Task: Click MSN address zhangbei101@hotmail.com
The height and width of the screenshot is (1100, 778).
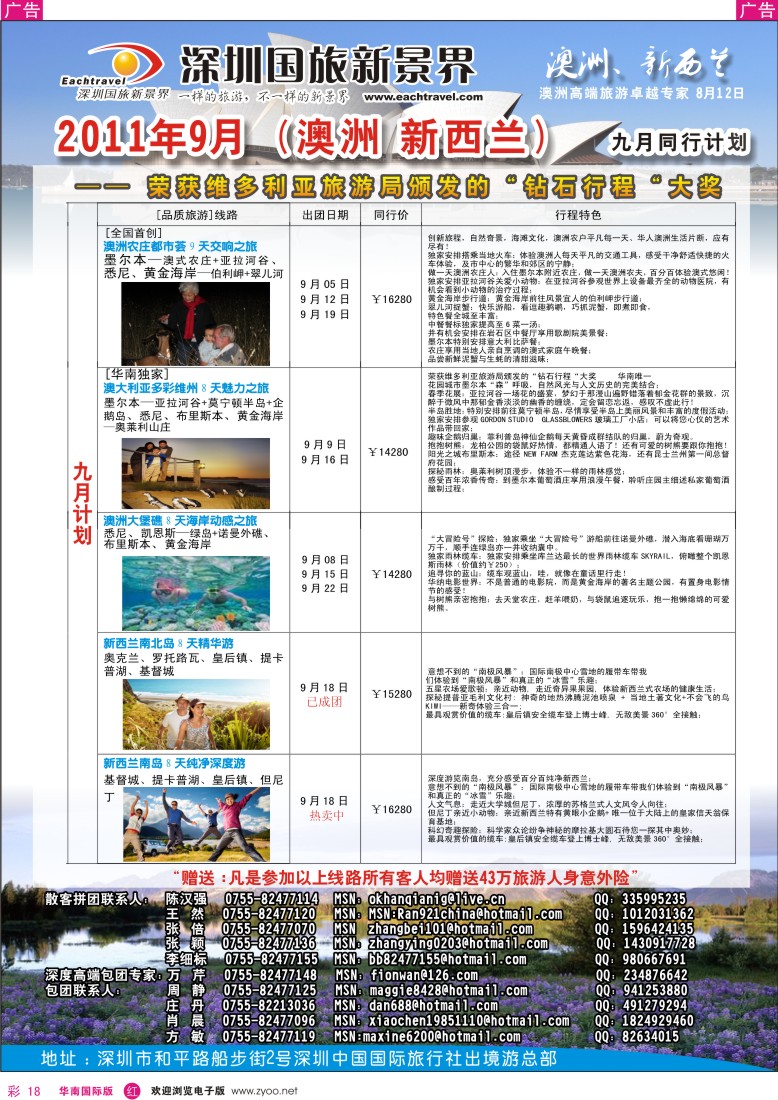Action: coord(450,930)
